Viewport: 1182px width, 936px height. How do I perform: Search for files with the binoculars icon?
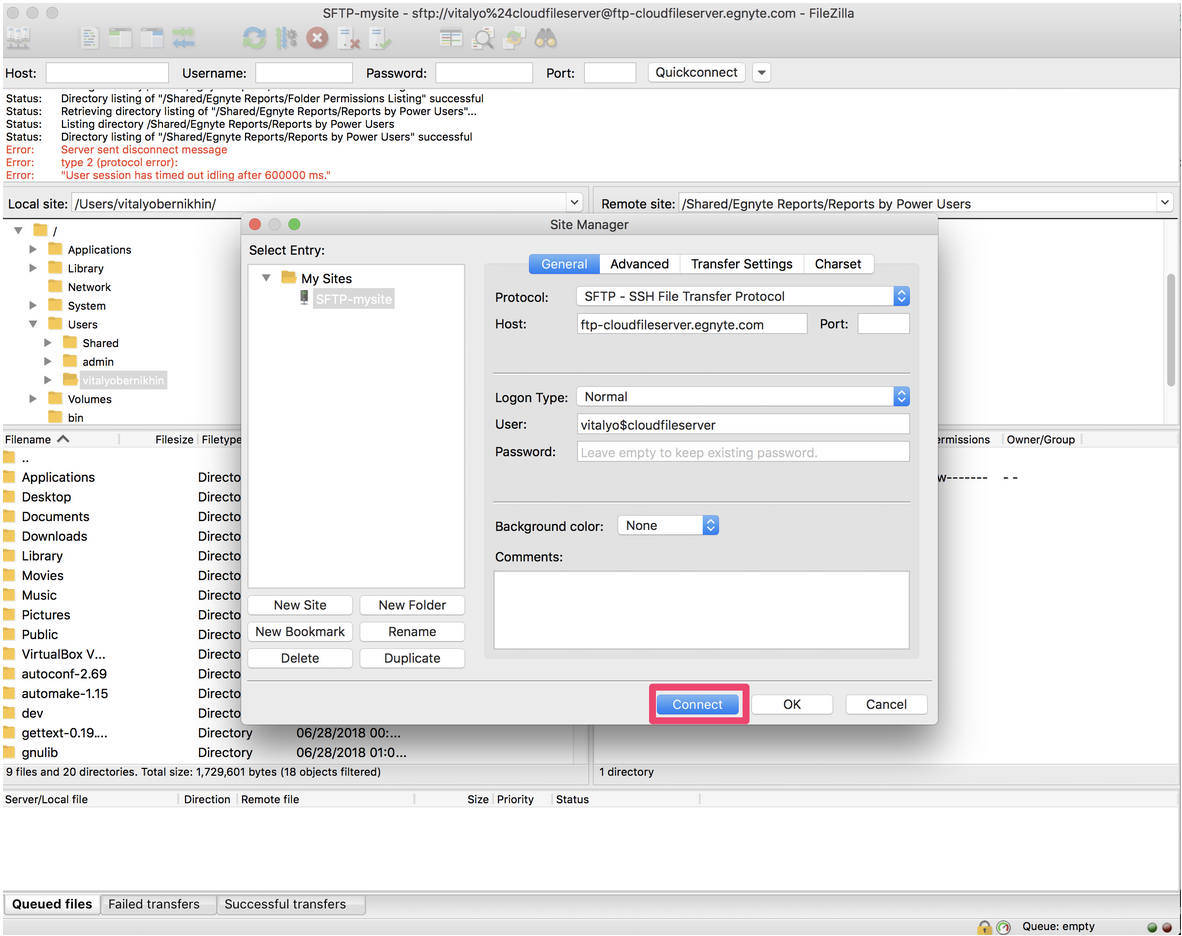pyautogui.click(x=546, y=38)
